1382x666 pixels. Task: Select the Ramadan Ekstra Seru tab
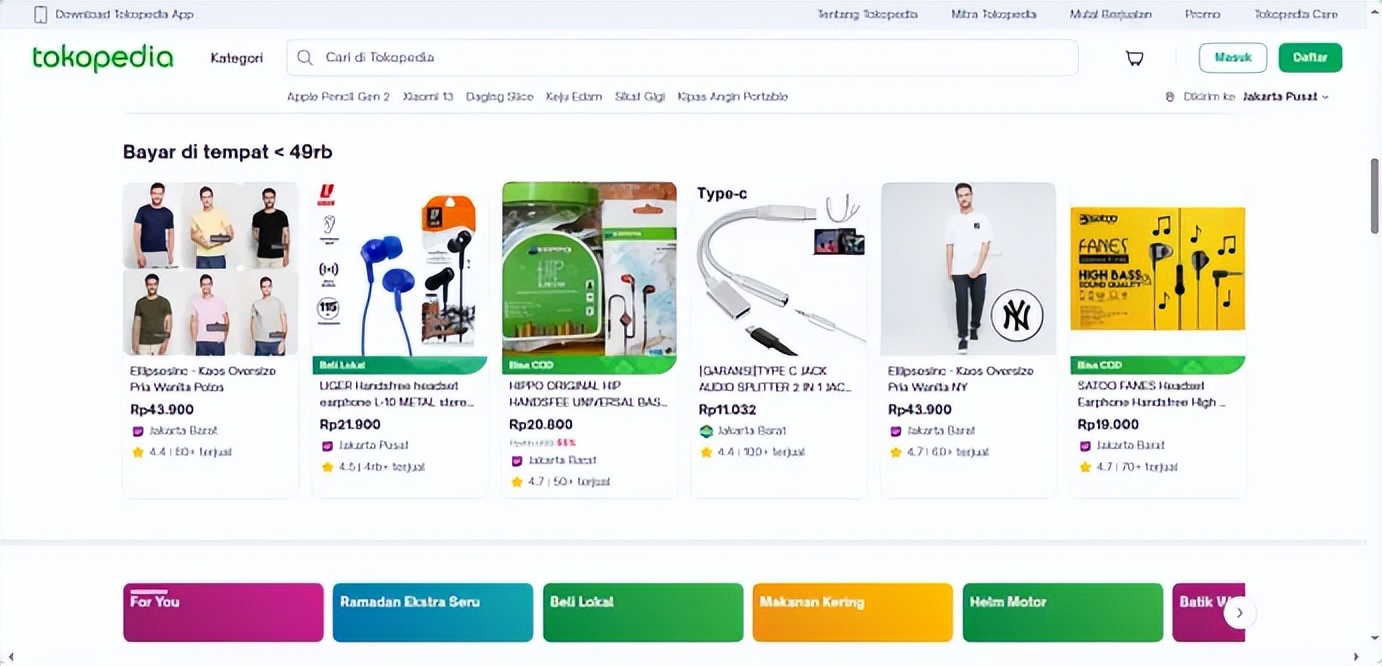[x=432, y=612]
